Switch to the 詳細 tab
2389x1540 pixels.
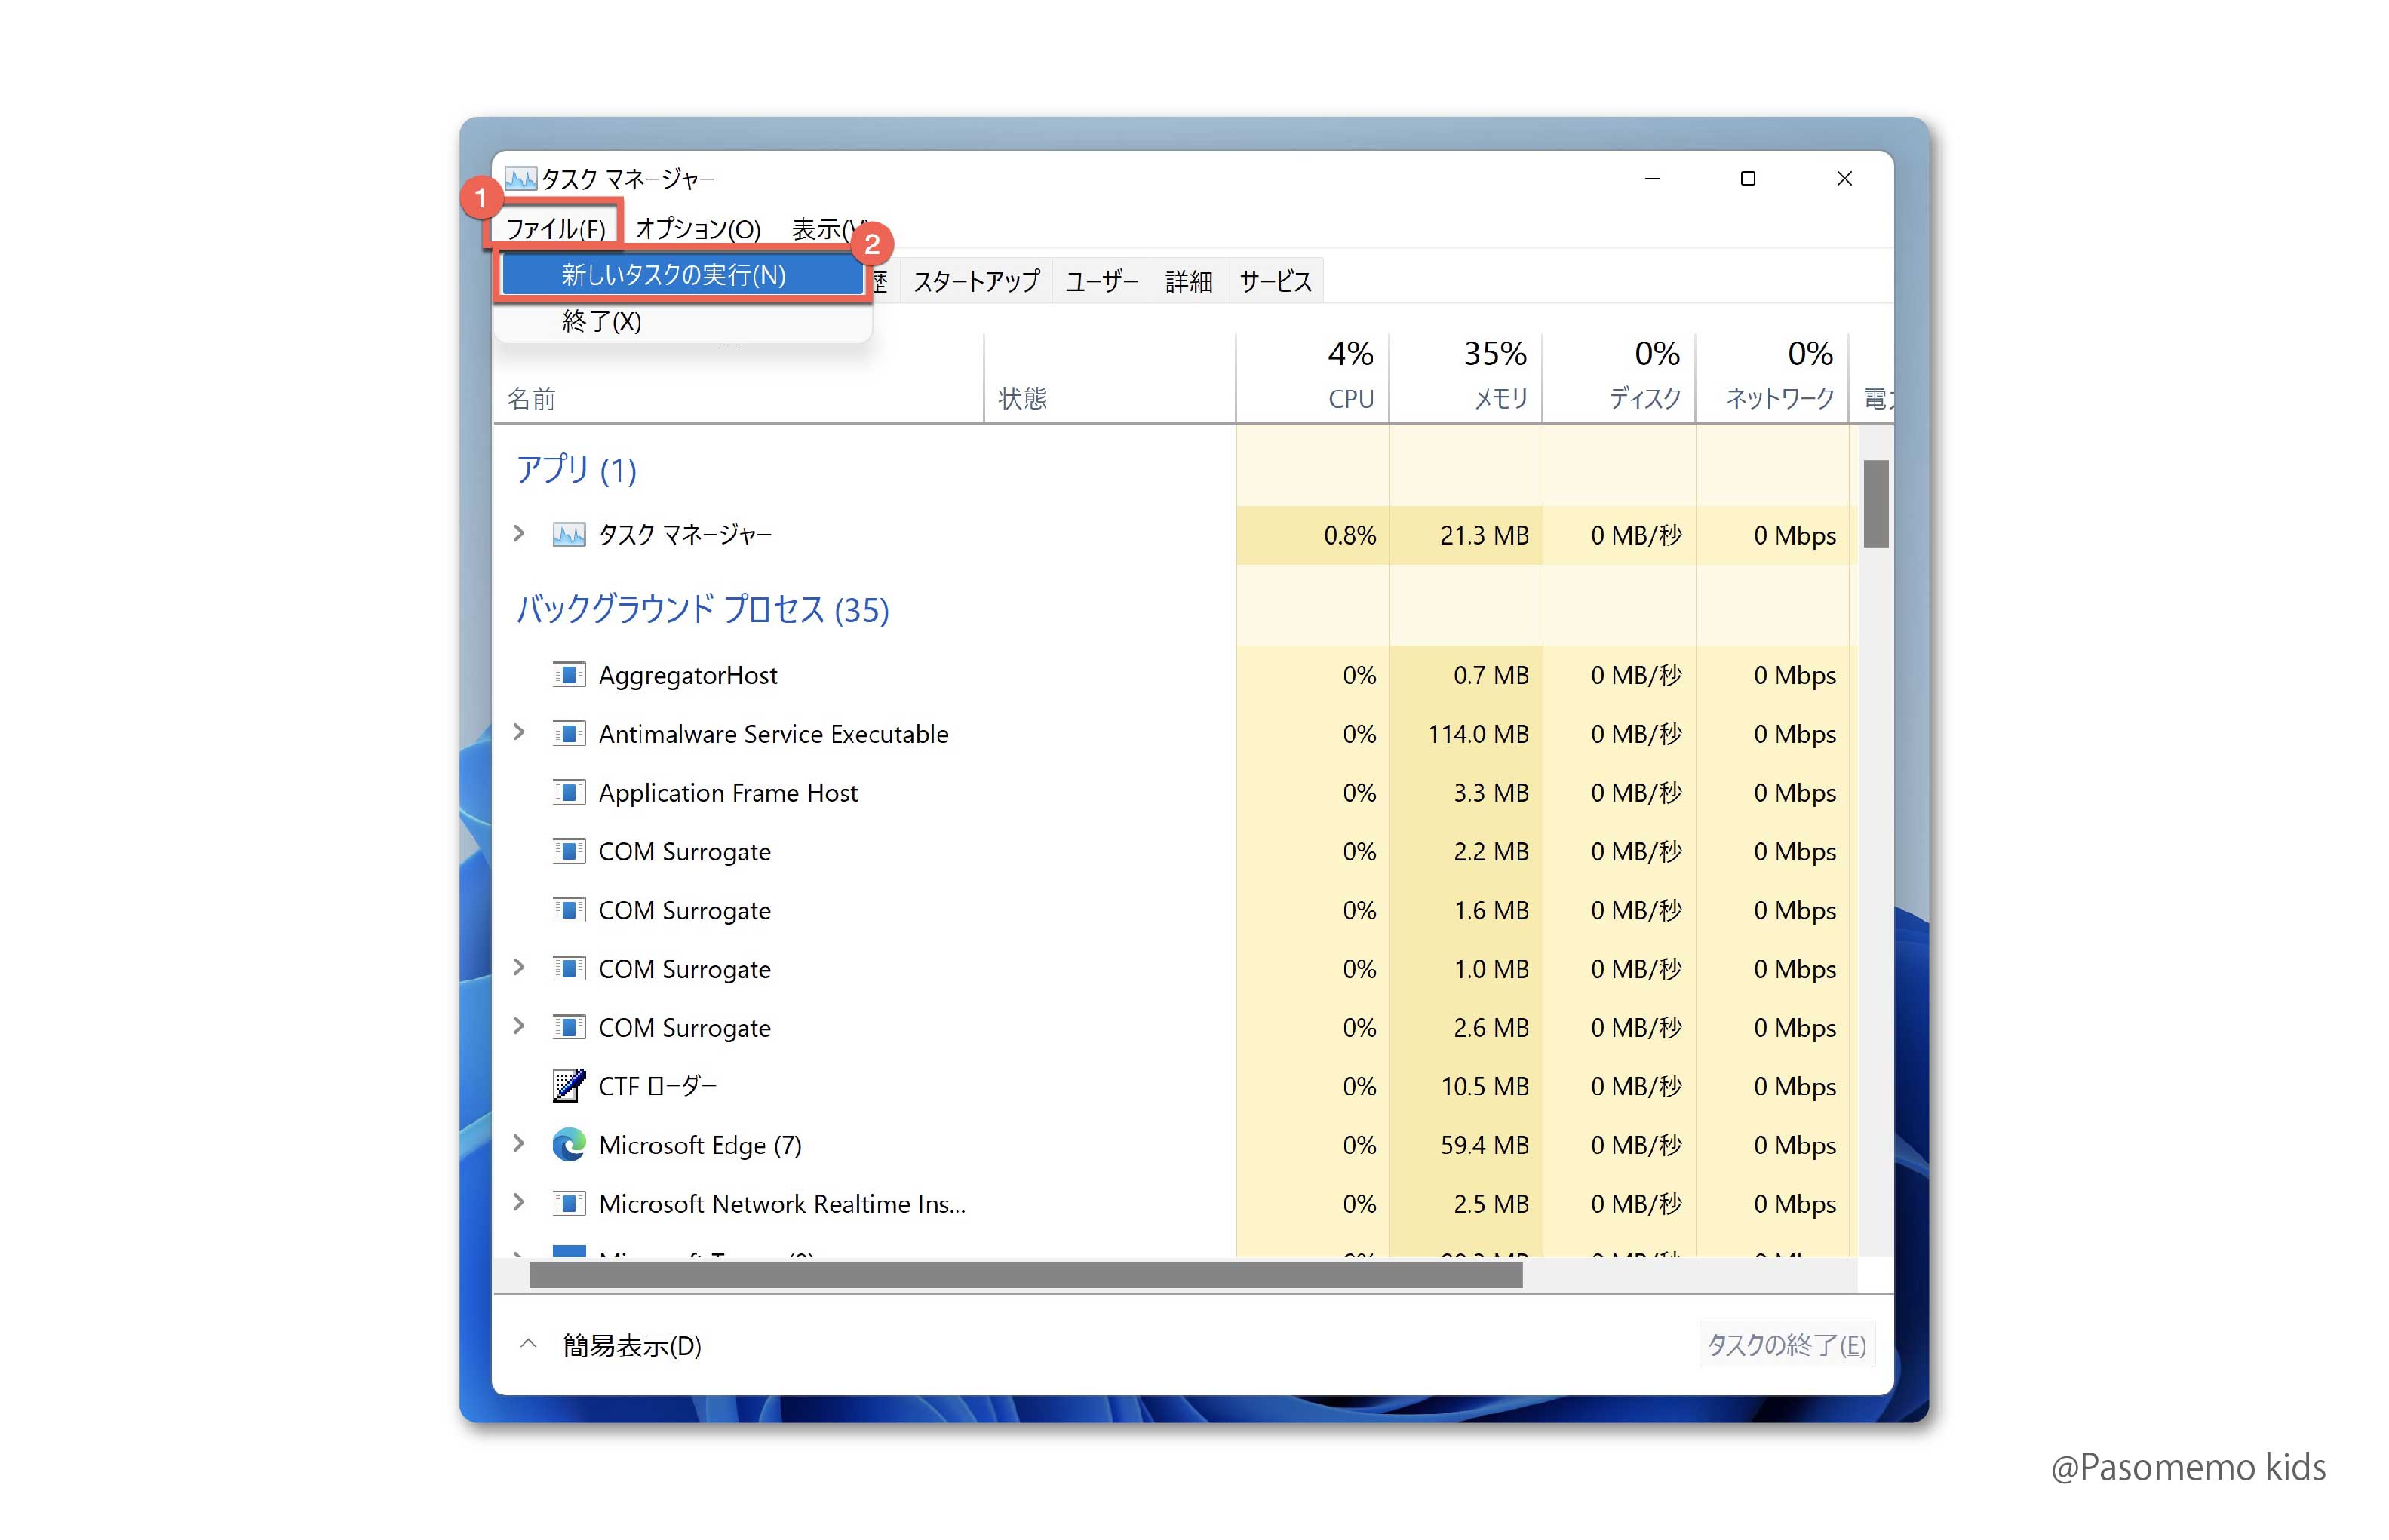pyautogui.click(x=1188, y=282)
